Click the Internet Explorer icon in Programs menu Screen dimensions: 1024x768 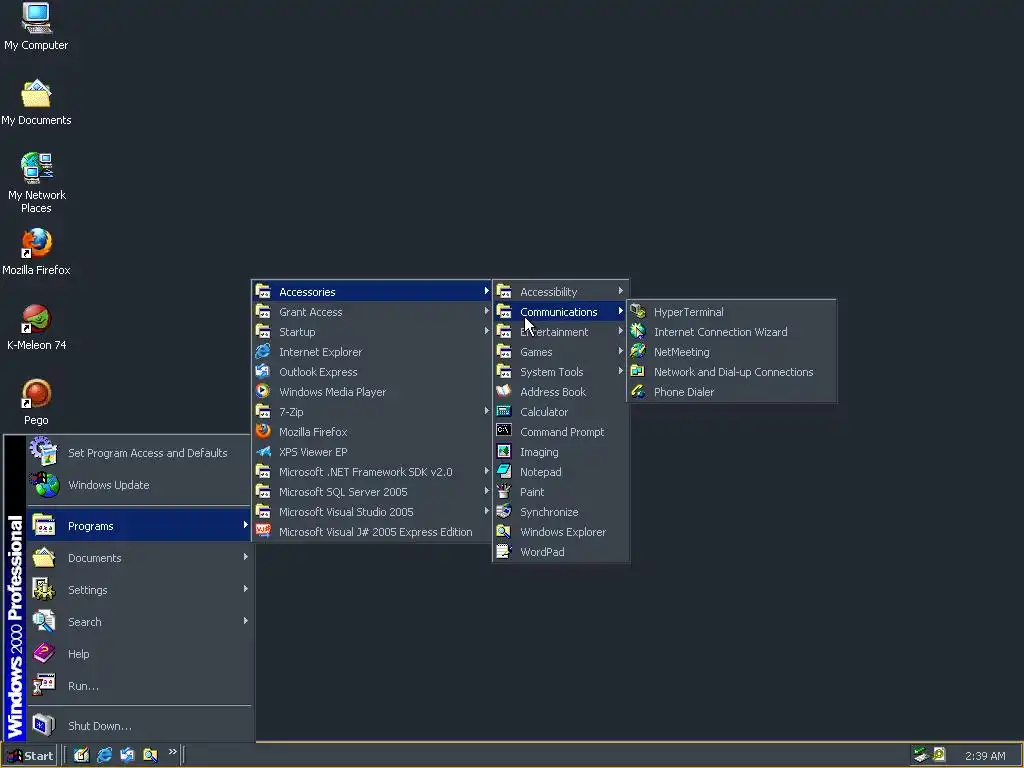263,351
